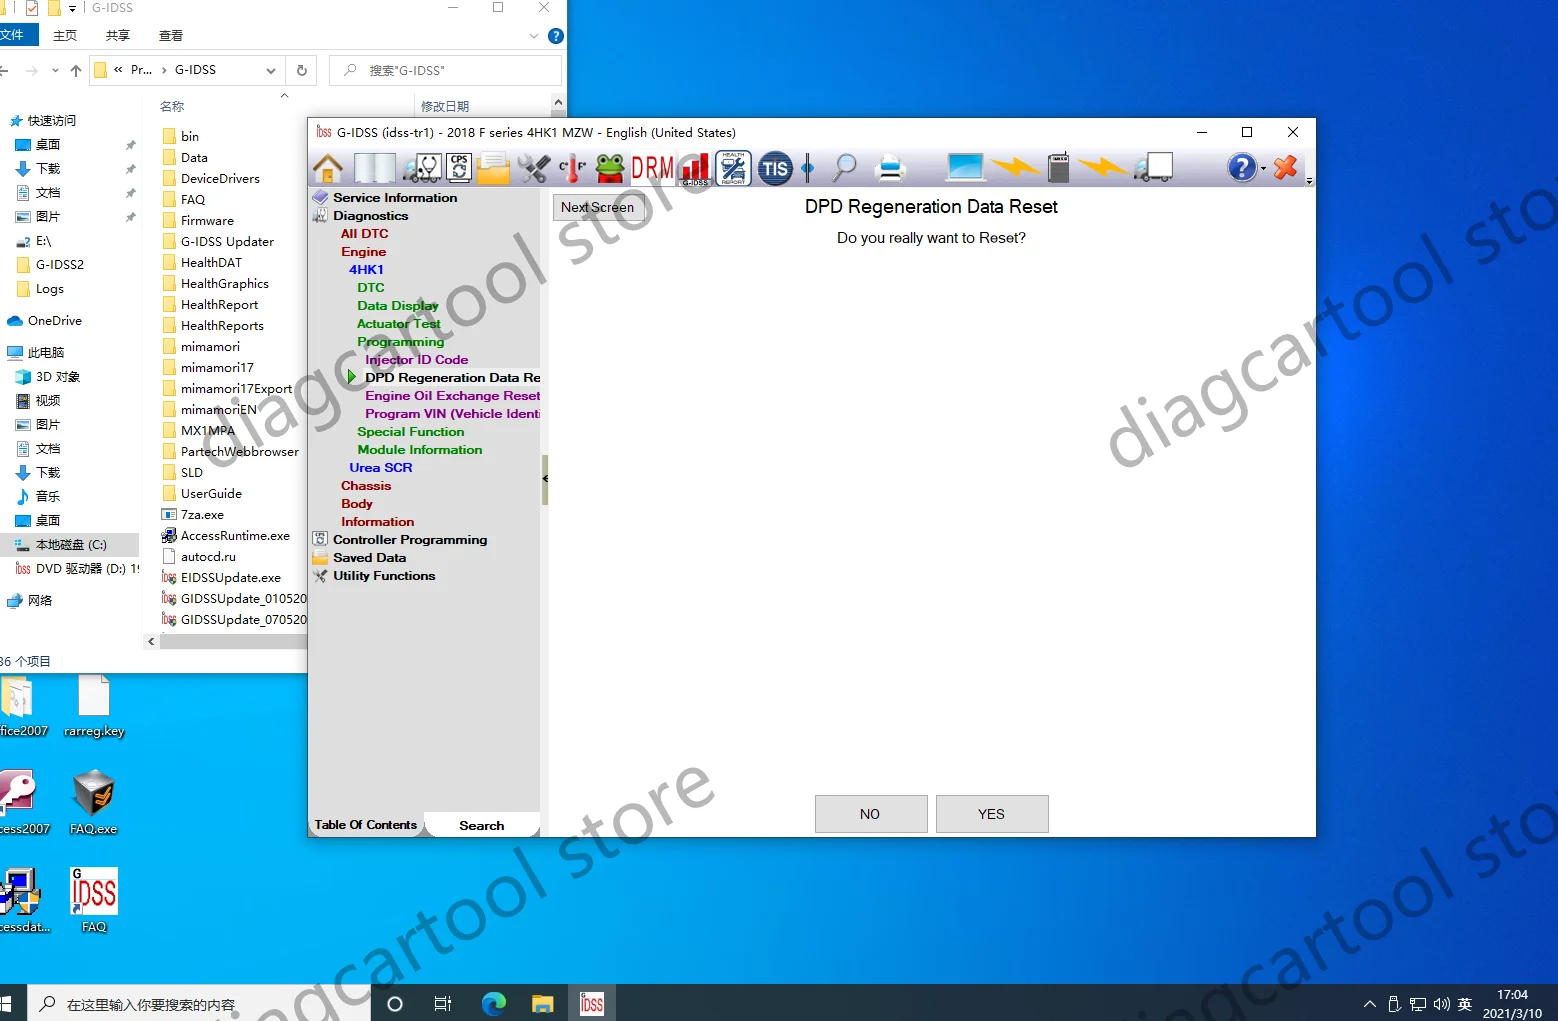Open the Help icon dropdown arrow
Image resolution: width=1558 pixels, height=1021 pixels.
point(1263,169)
